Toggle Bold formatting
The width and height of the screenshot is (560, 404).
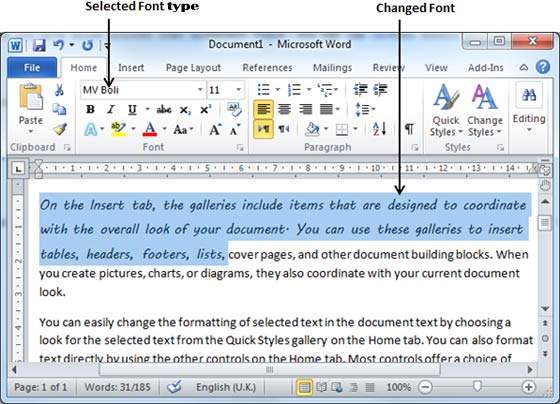(90, 109)
